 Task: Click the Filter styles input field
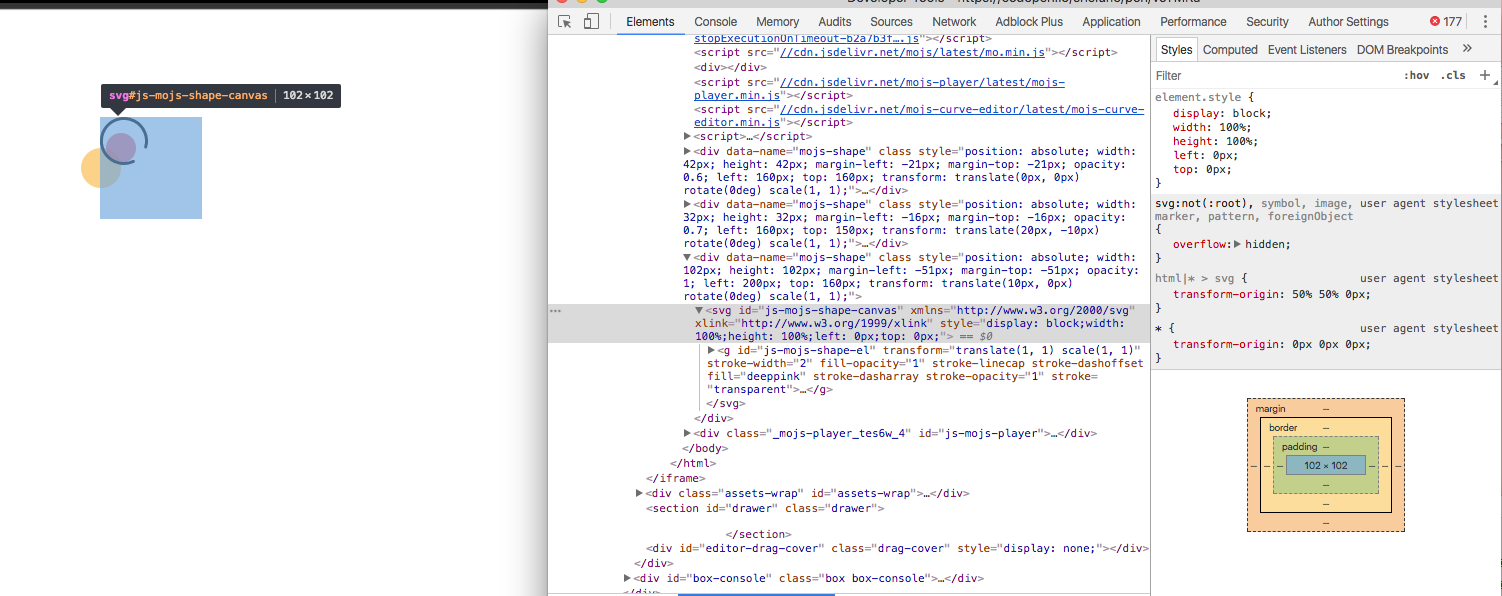tap(1250, 75)
